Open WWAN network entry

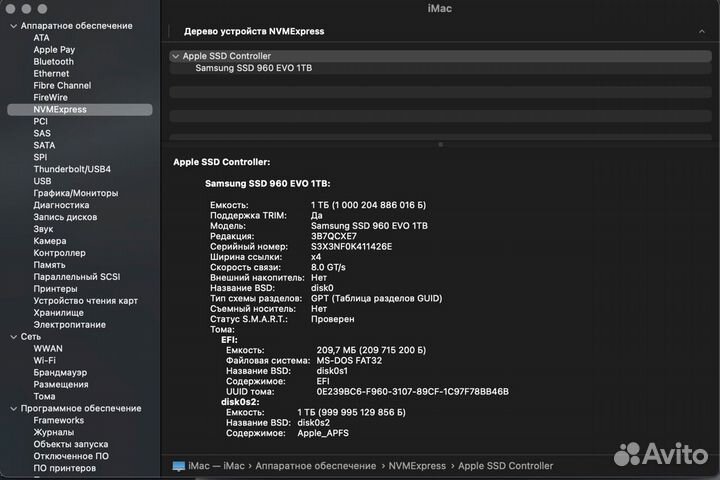pyautogui.click(x=48, y=349)
